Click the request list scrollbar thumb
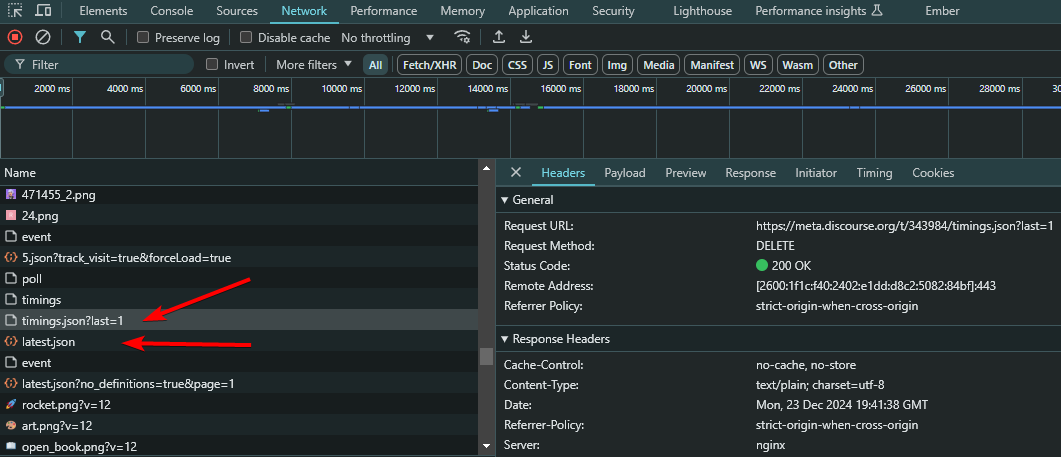The image size is (1061, 457). 487,356
